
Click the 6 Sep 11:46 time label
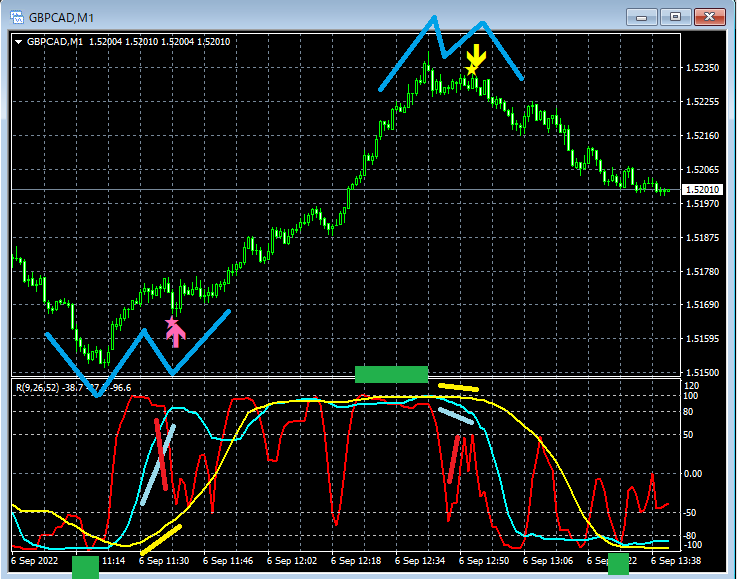pyautogui.click(x=228, y=561)
